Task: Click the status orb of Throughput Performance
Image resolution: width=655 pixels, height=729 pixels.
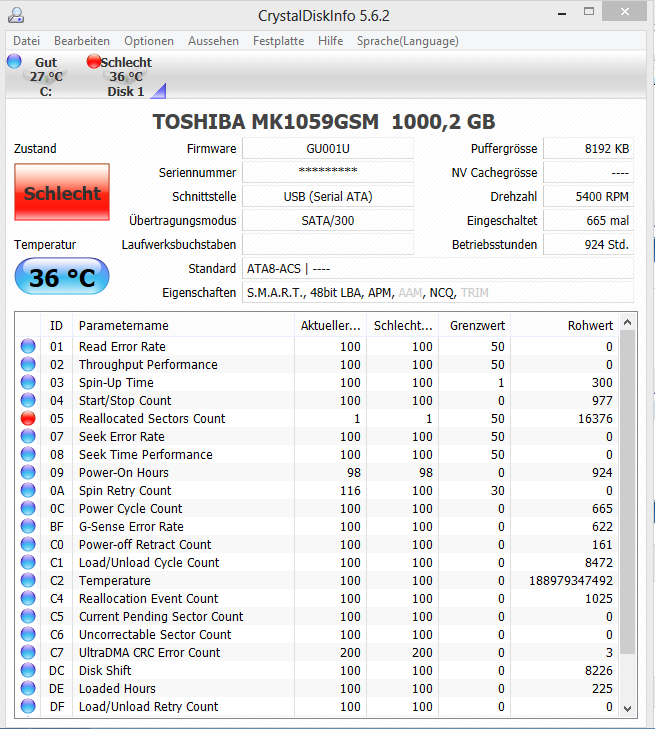Action: 28,364
